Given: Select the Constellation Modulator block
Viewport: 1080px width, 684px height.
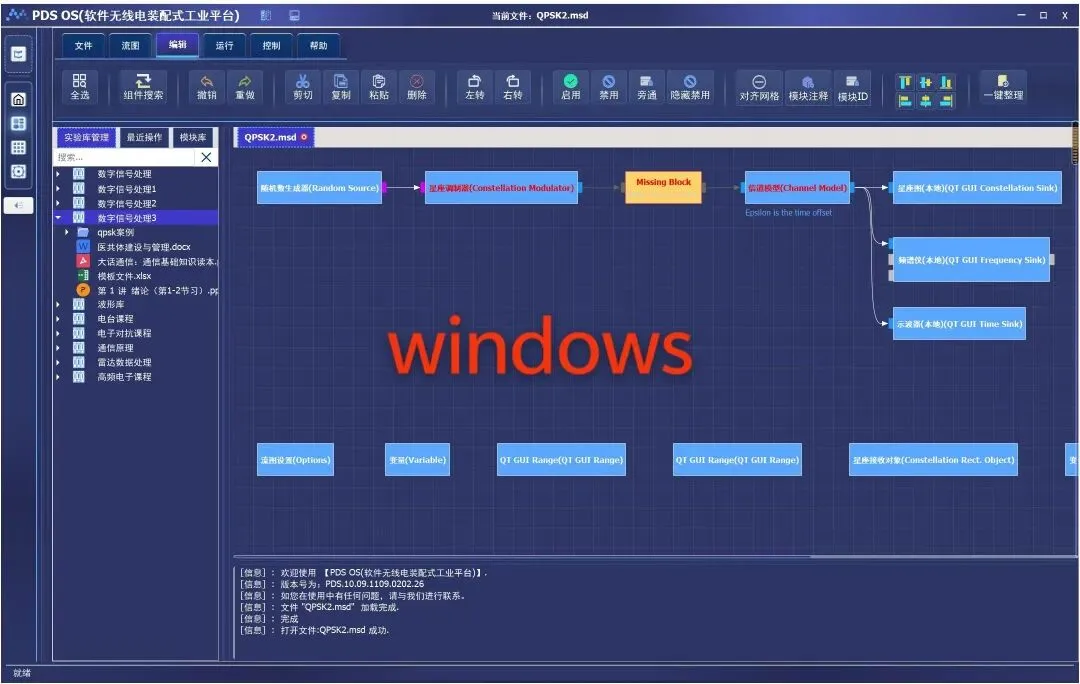Looking at the screenshot, I should [x=501, y=187].
